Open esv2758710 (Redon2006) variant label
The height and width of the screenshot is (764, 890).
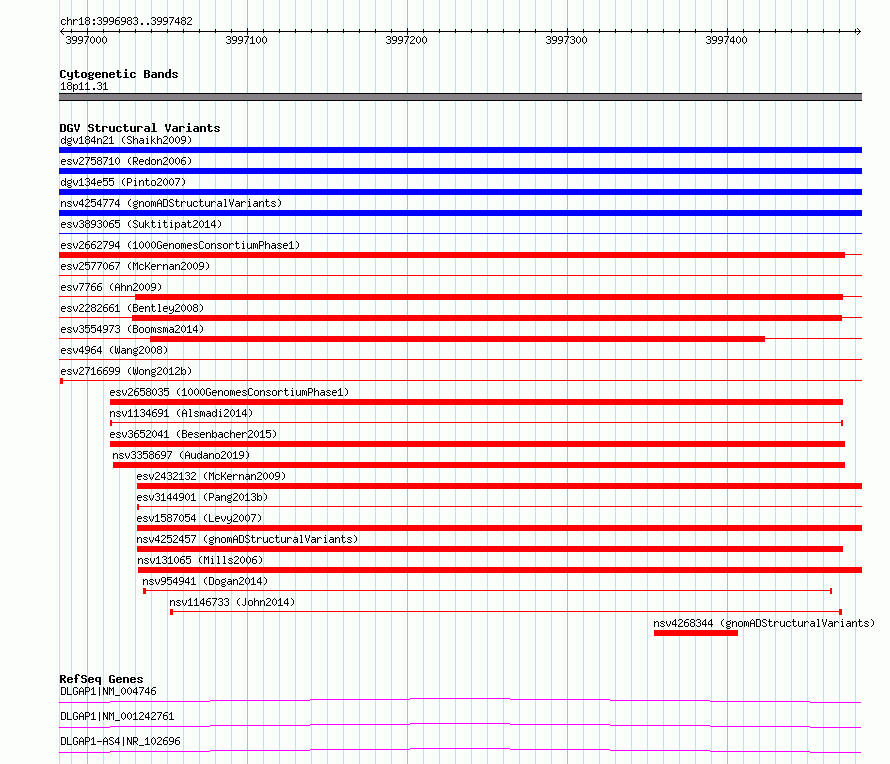click(126, 161)
